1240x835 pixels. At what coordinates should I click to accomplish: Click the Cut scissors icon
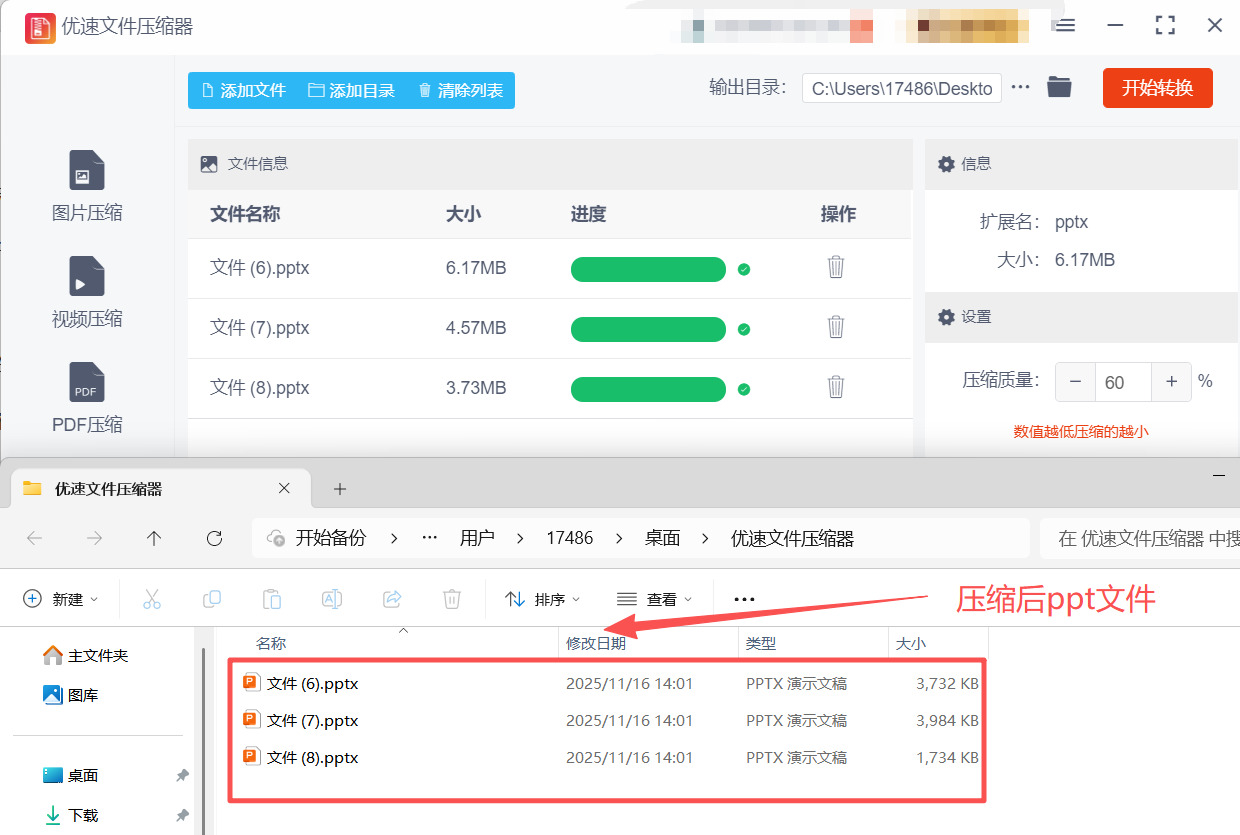(152, 599)
